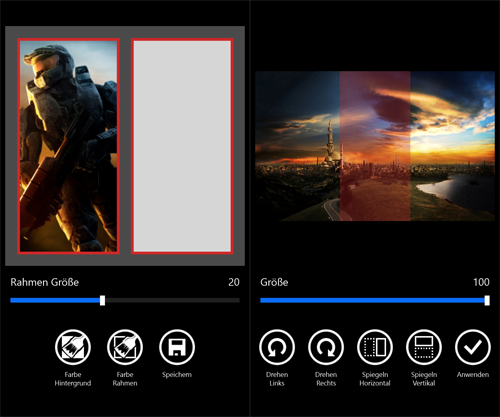
Task: Click the empty Rahmen Größe slider track
Action: click(x=172, y=300)
